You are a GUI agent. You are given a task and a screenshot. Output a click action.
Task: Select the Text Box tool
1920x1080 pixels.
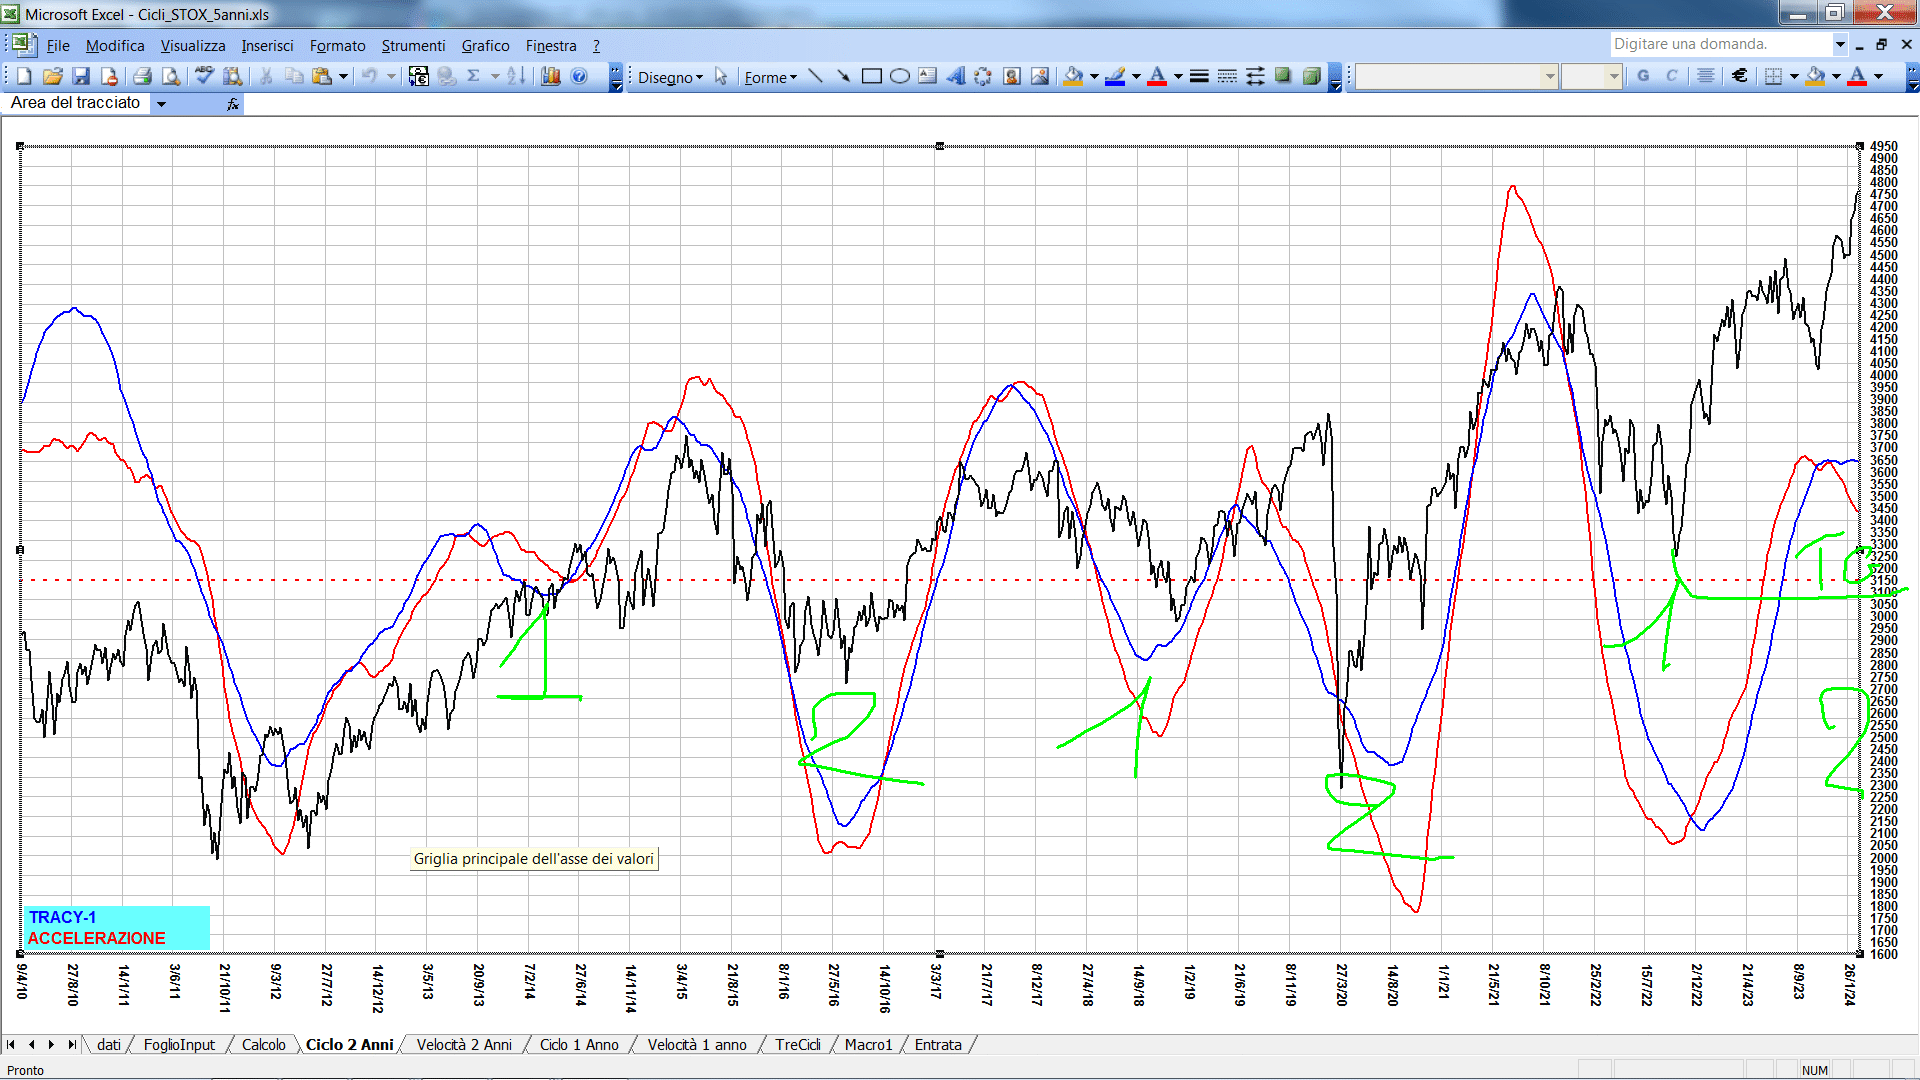coord(928,76)
